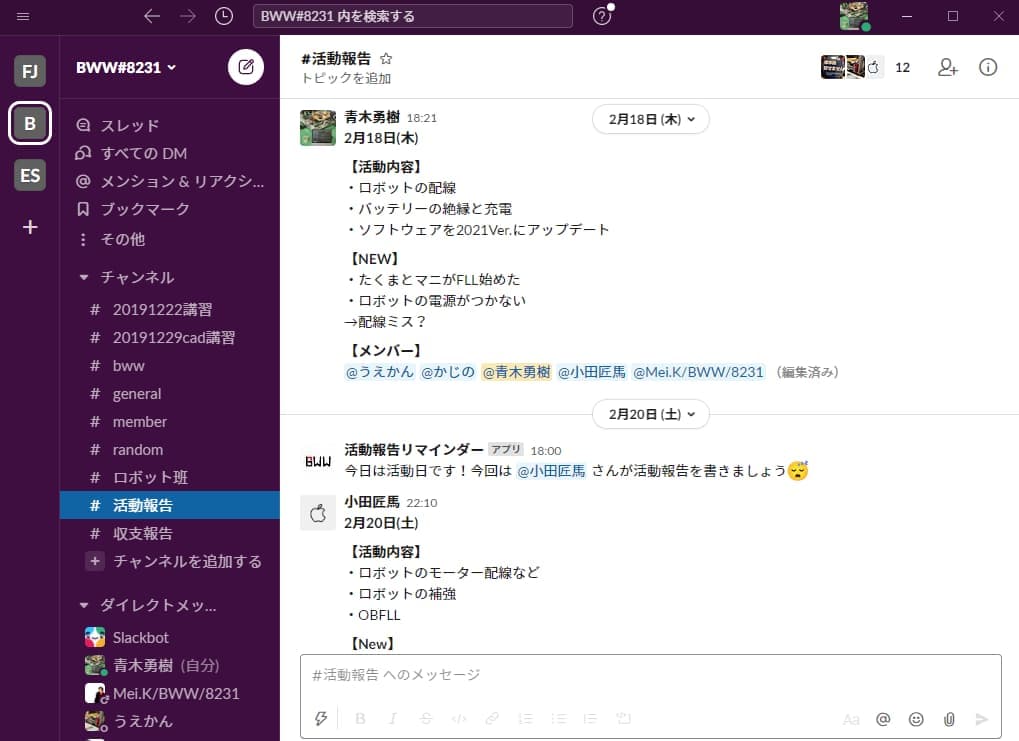Click トピックを追加 under the channel name
Viewport: 1019px width, 741px height.
(347, 75)
